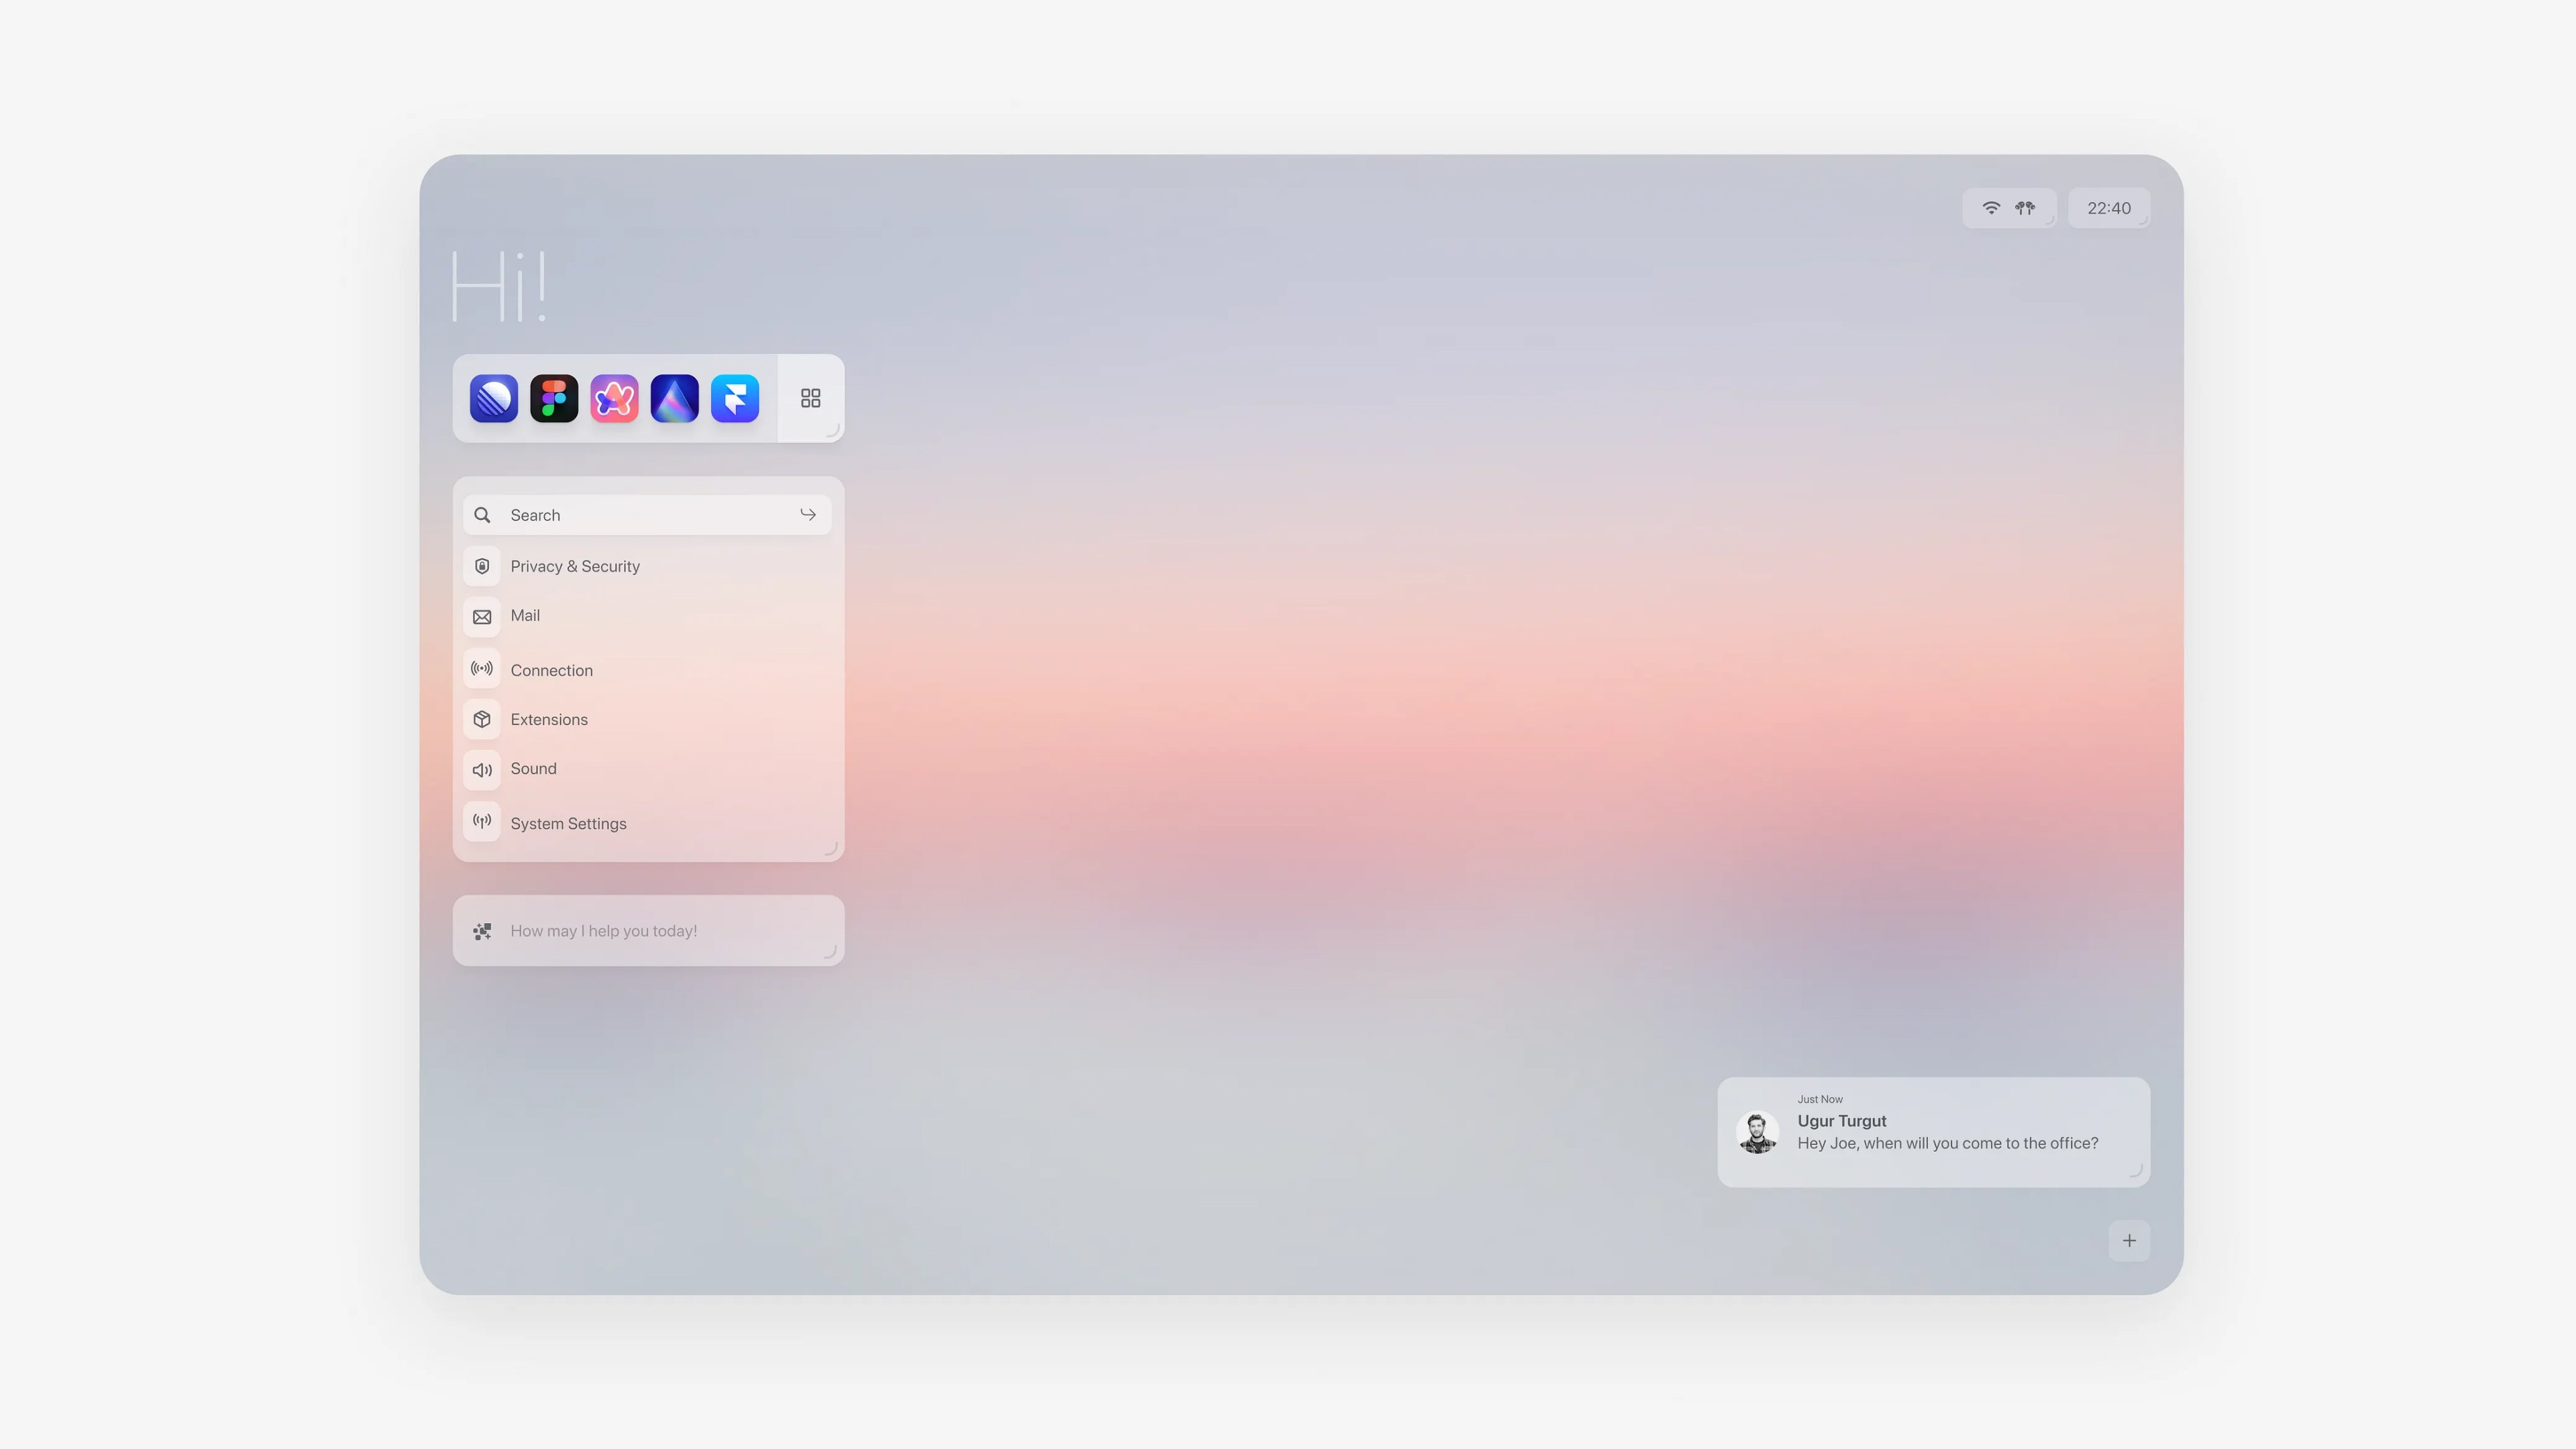The width and height of the screenshot is (2576, 1449).
Task: Click the plus button at bottom right
Action: (x=2129, y=1240)
